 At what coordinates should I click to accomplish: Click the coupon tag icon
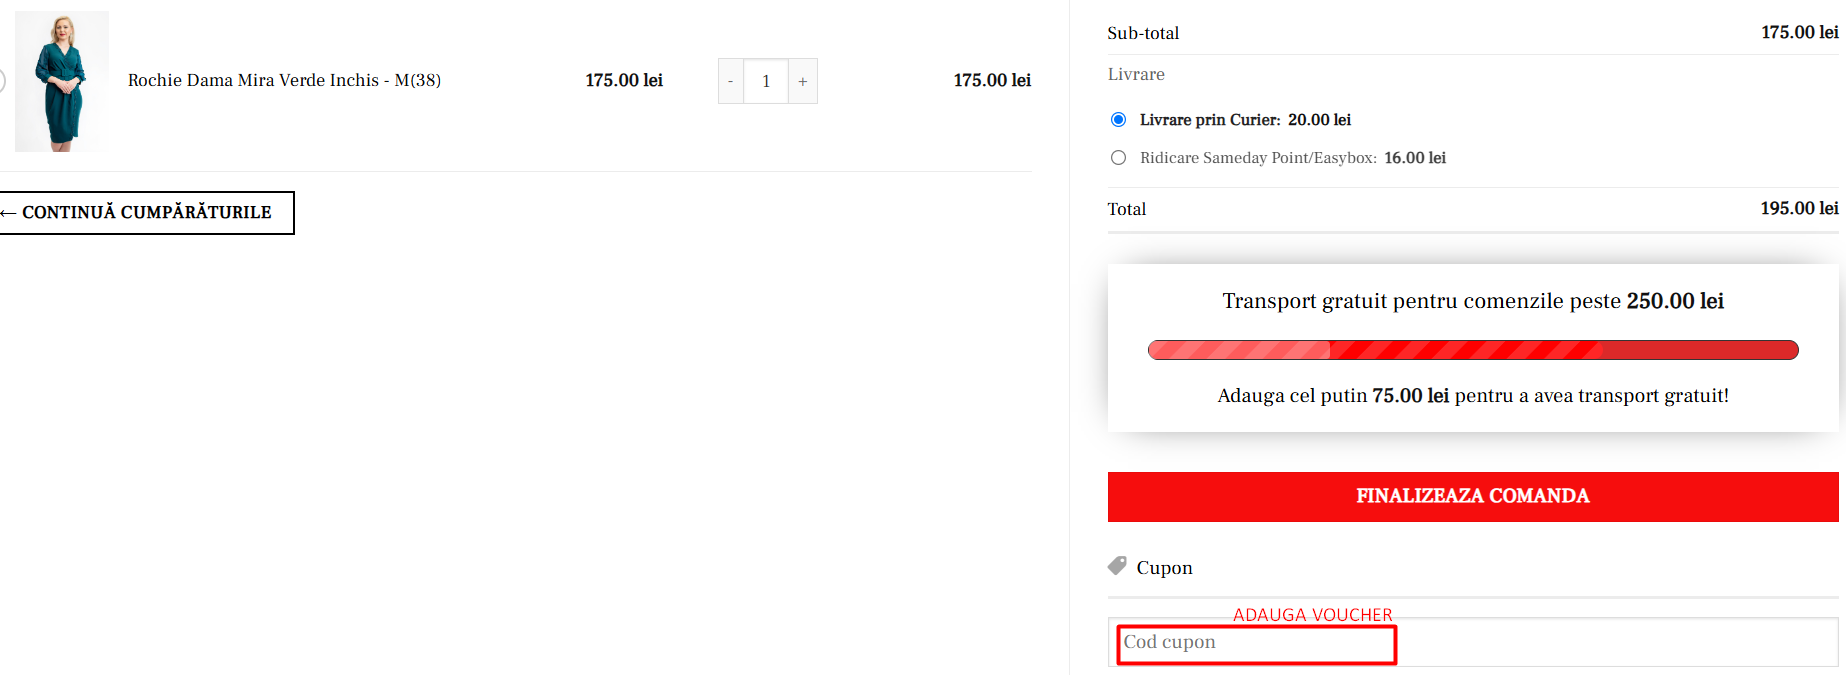click(1117, 566)
